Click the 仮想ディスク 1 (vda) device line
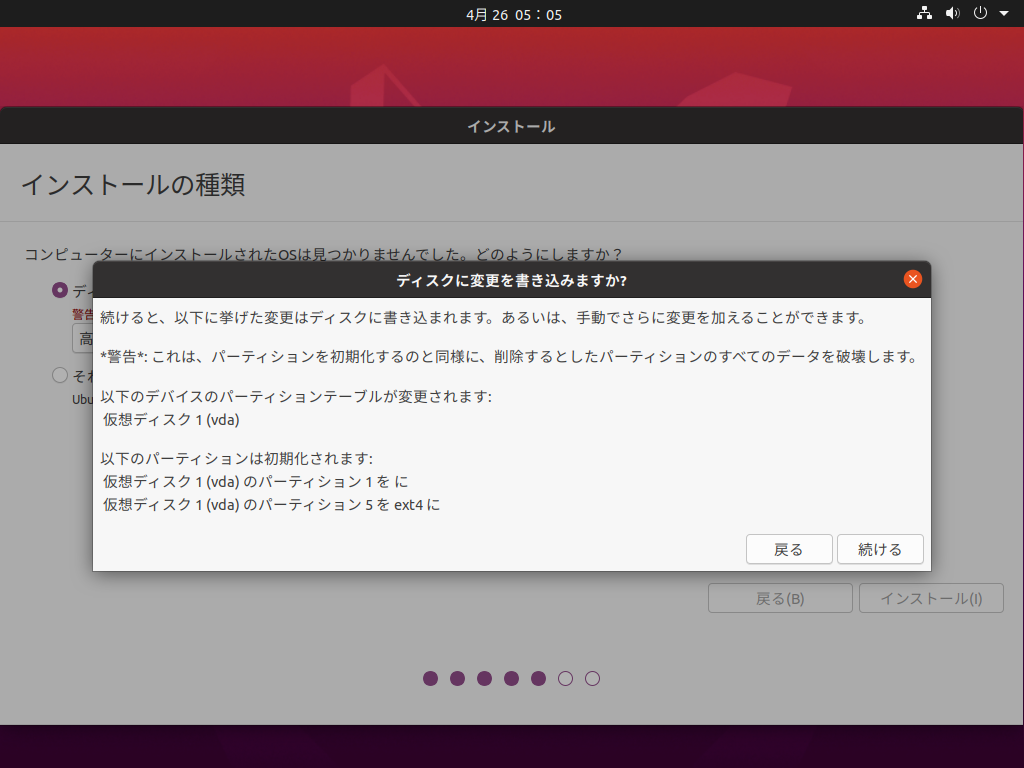1024x768 pixels. pos(171,419)
